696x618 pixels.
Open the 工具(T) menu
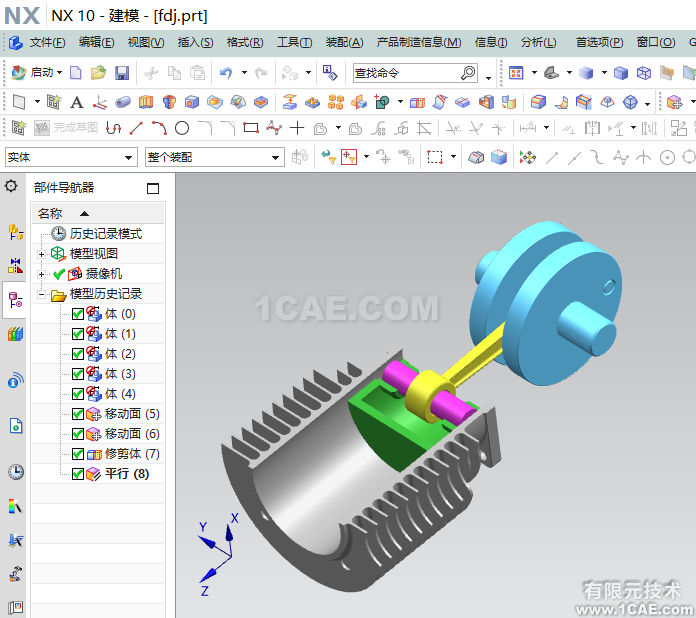point(295,43)
